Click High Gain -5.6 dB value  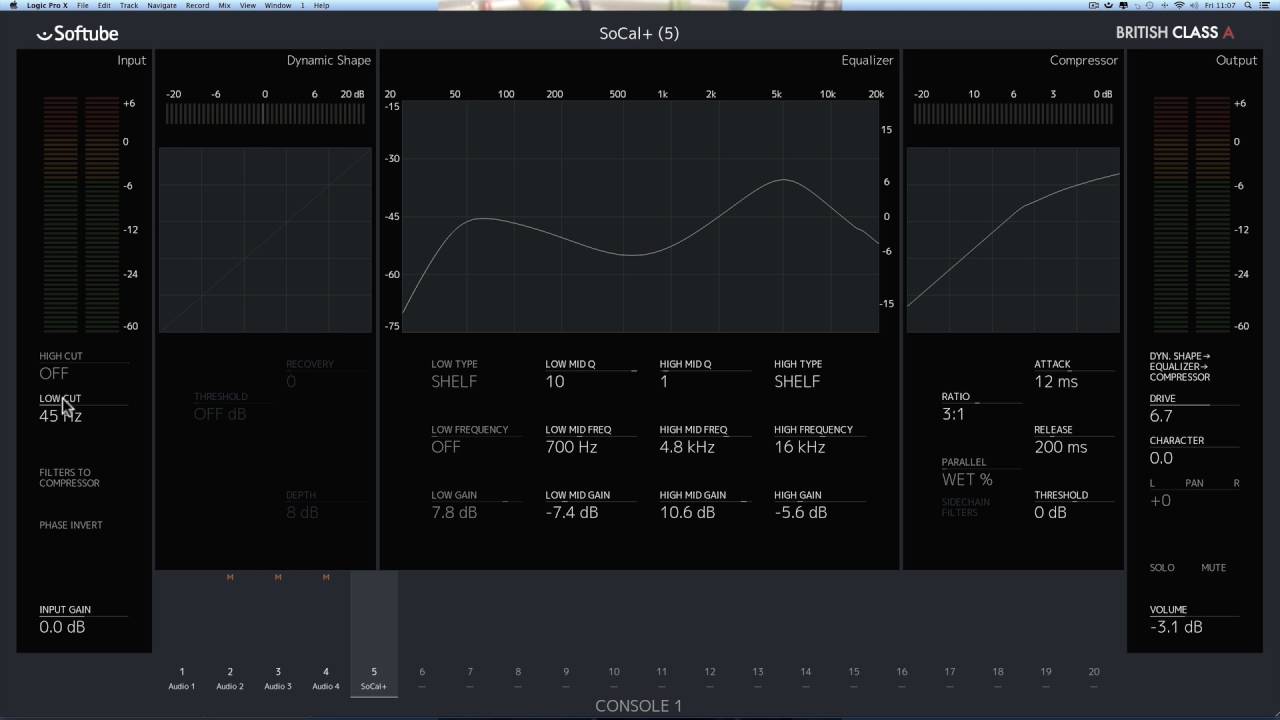(x=801, y=512)
